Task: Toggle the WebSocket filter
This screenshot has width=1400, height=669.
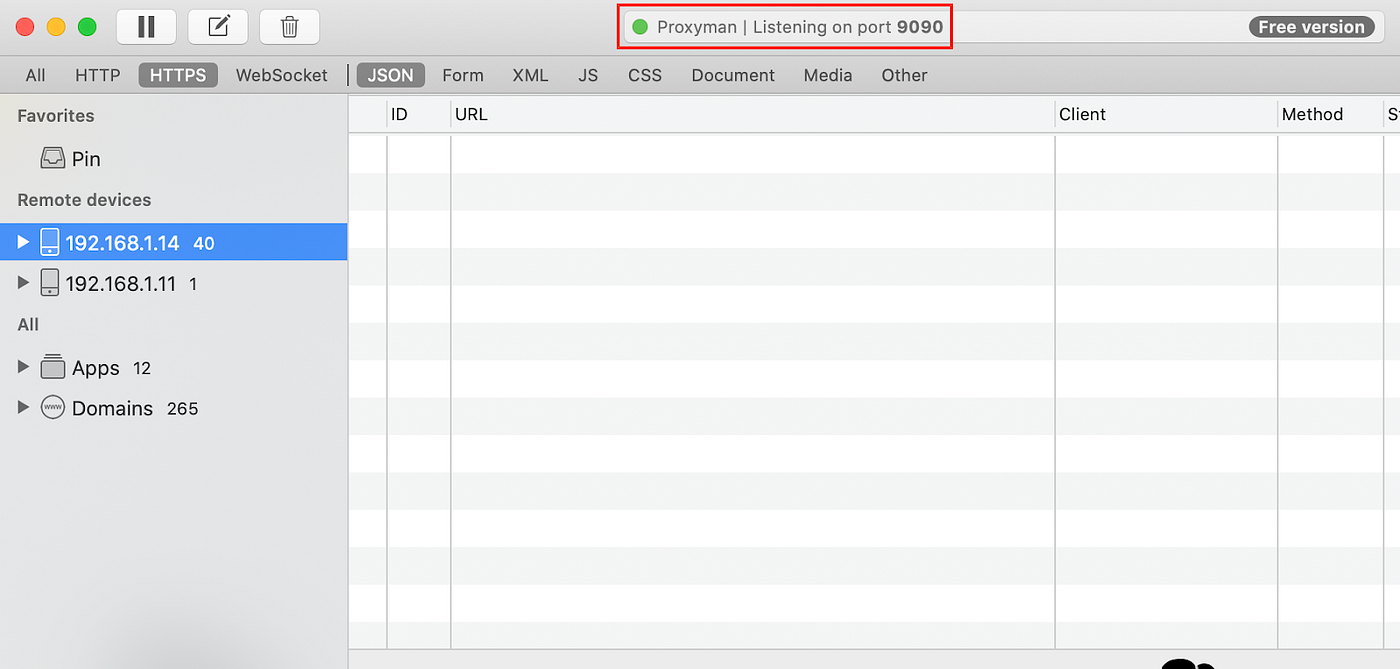Action: 282,75
